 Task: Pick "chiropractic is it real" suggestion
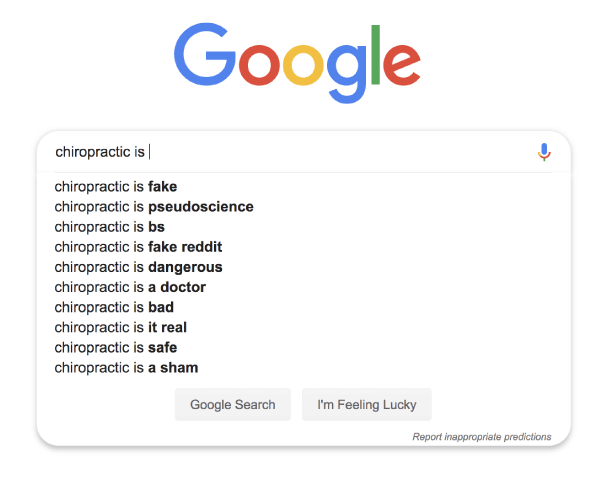[x=121, y=327]
